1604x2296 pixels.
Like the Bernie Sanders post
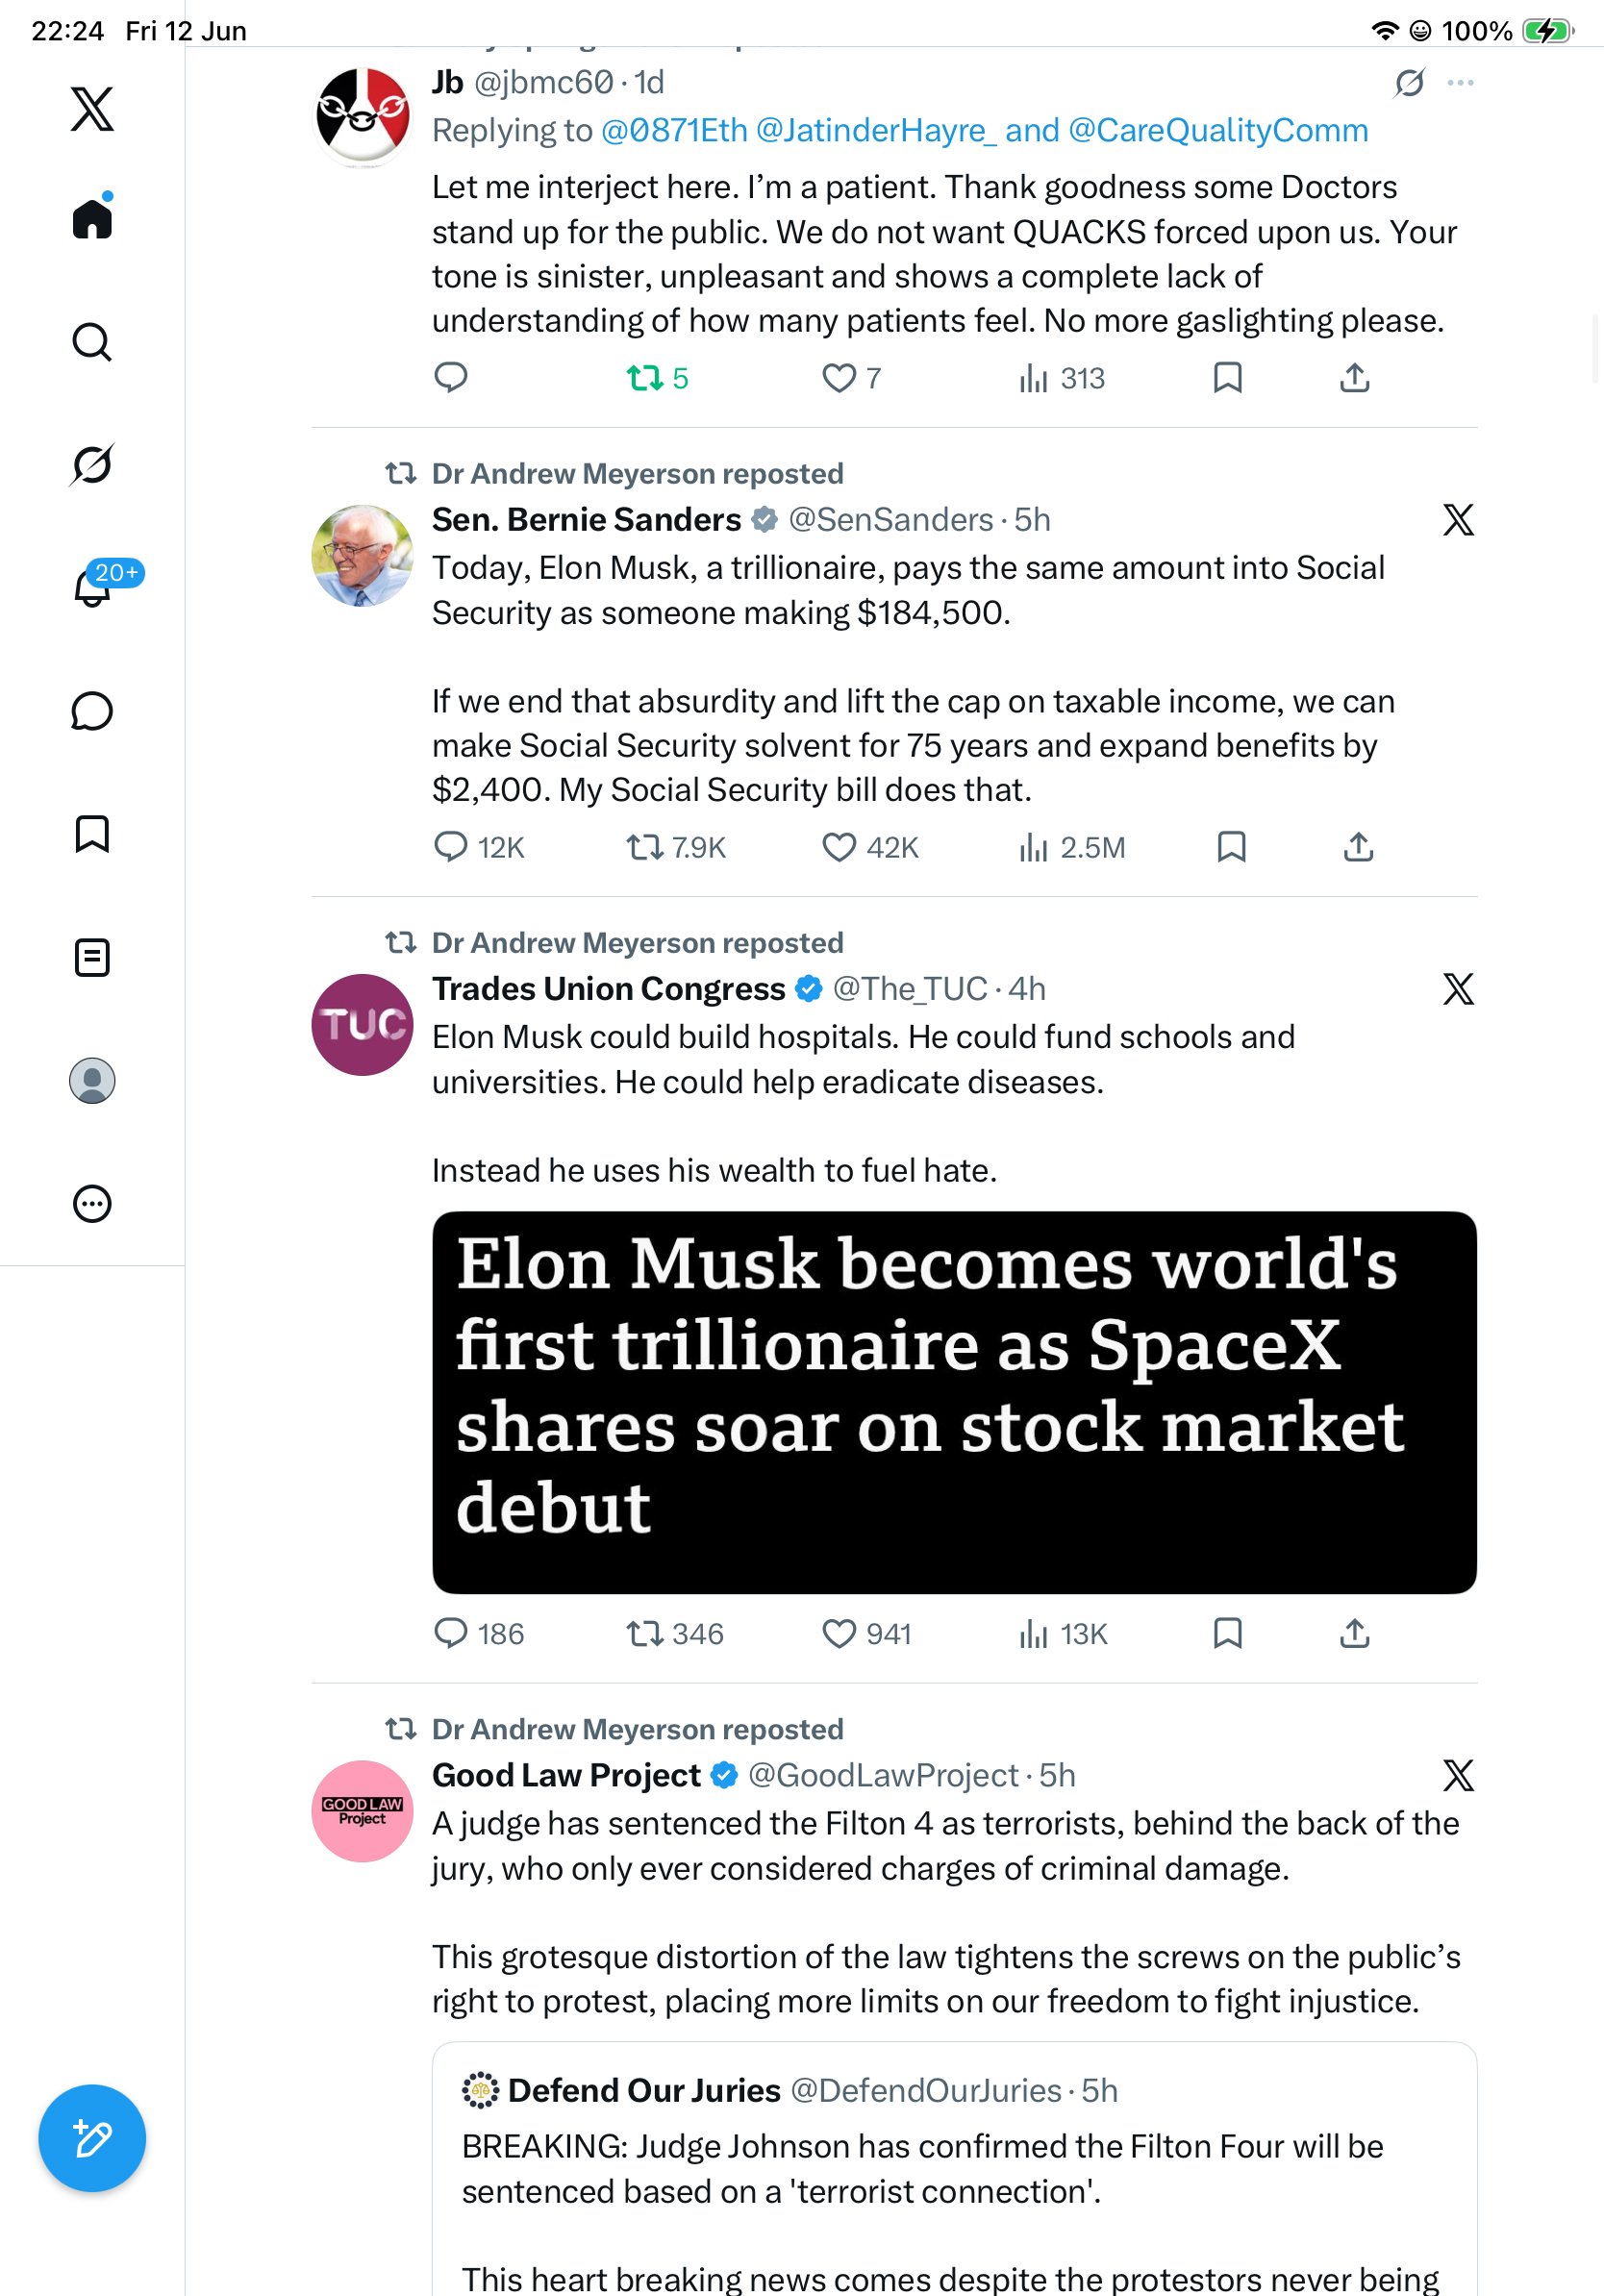click(x=870, y=847)
